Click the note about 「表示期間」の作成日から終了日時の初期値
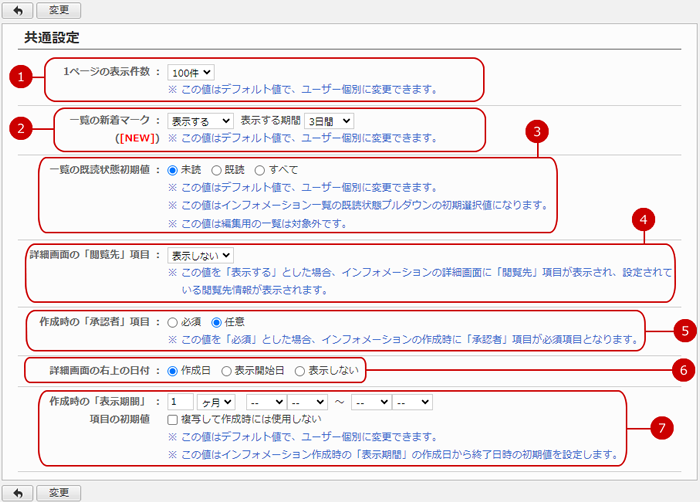 pos(393,454)
